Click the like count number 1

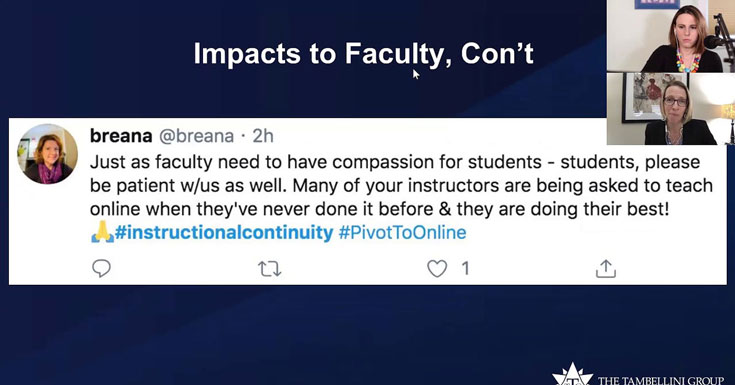pos(465,269)
